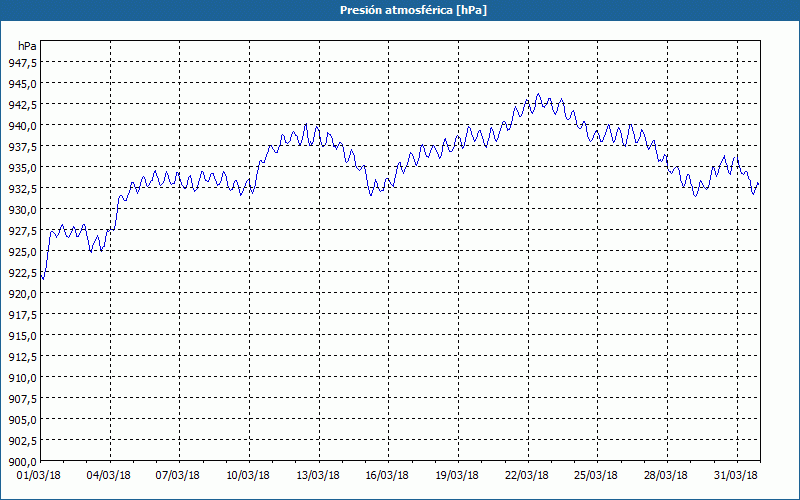Click the 16/03/18 date label

pyautogui.click(x=387, y=475)
